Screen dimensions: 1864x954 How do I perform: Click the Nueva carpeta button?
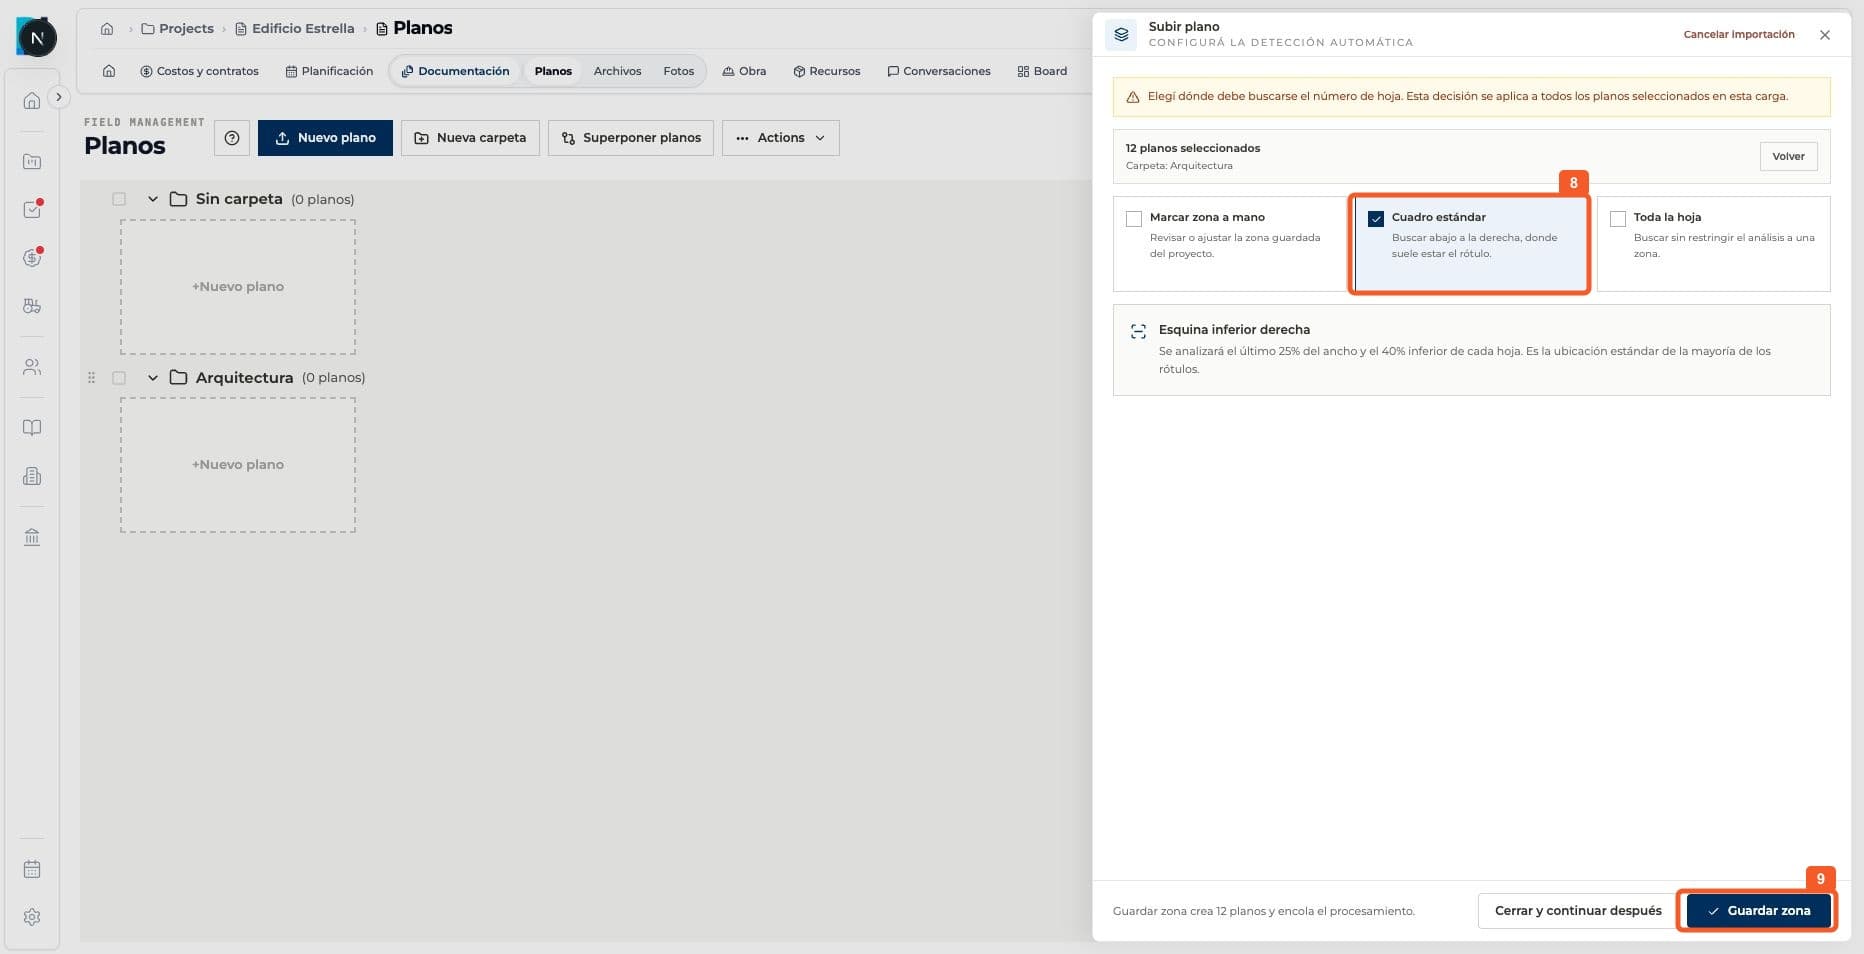coord(470,138)
